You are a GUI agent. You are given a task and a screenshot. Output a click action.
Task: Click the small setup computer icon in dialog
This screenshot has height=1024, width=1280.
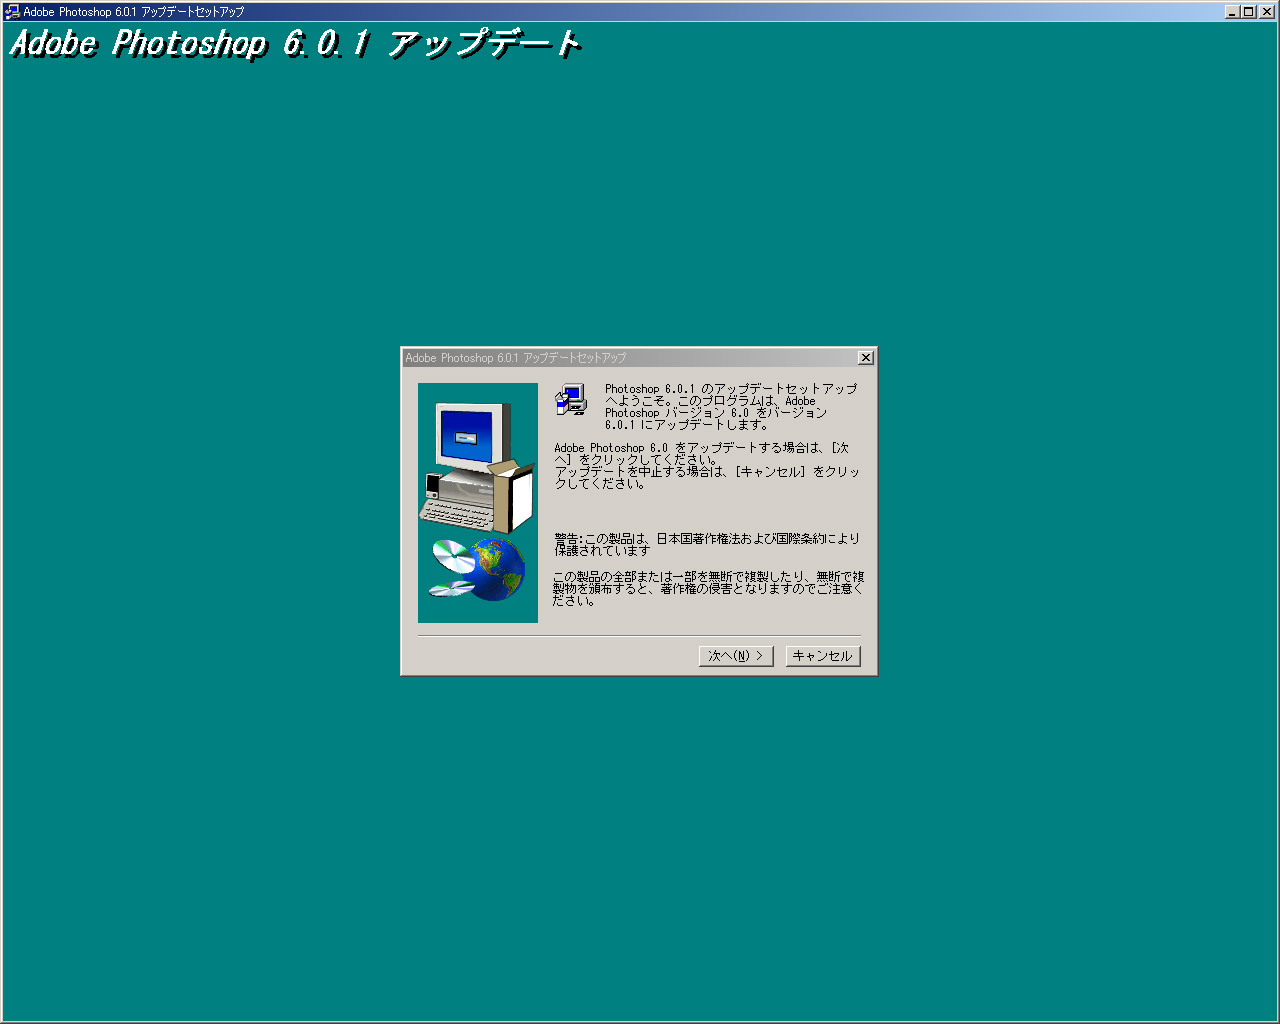click(571, 400)
